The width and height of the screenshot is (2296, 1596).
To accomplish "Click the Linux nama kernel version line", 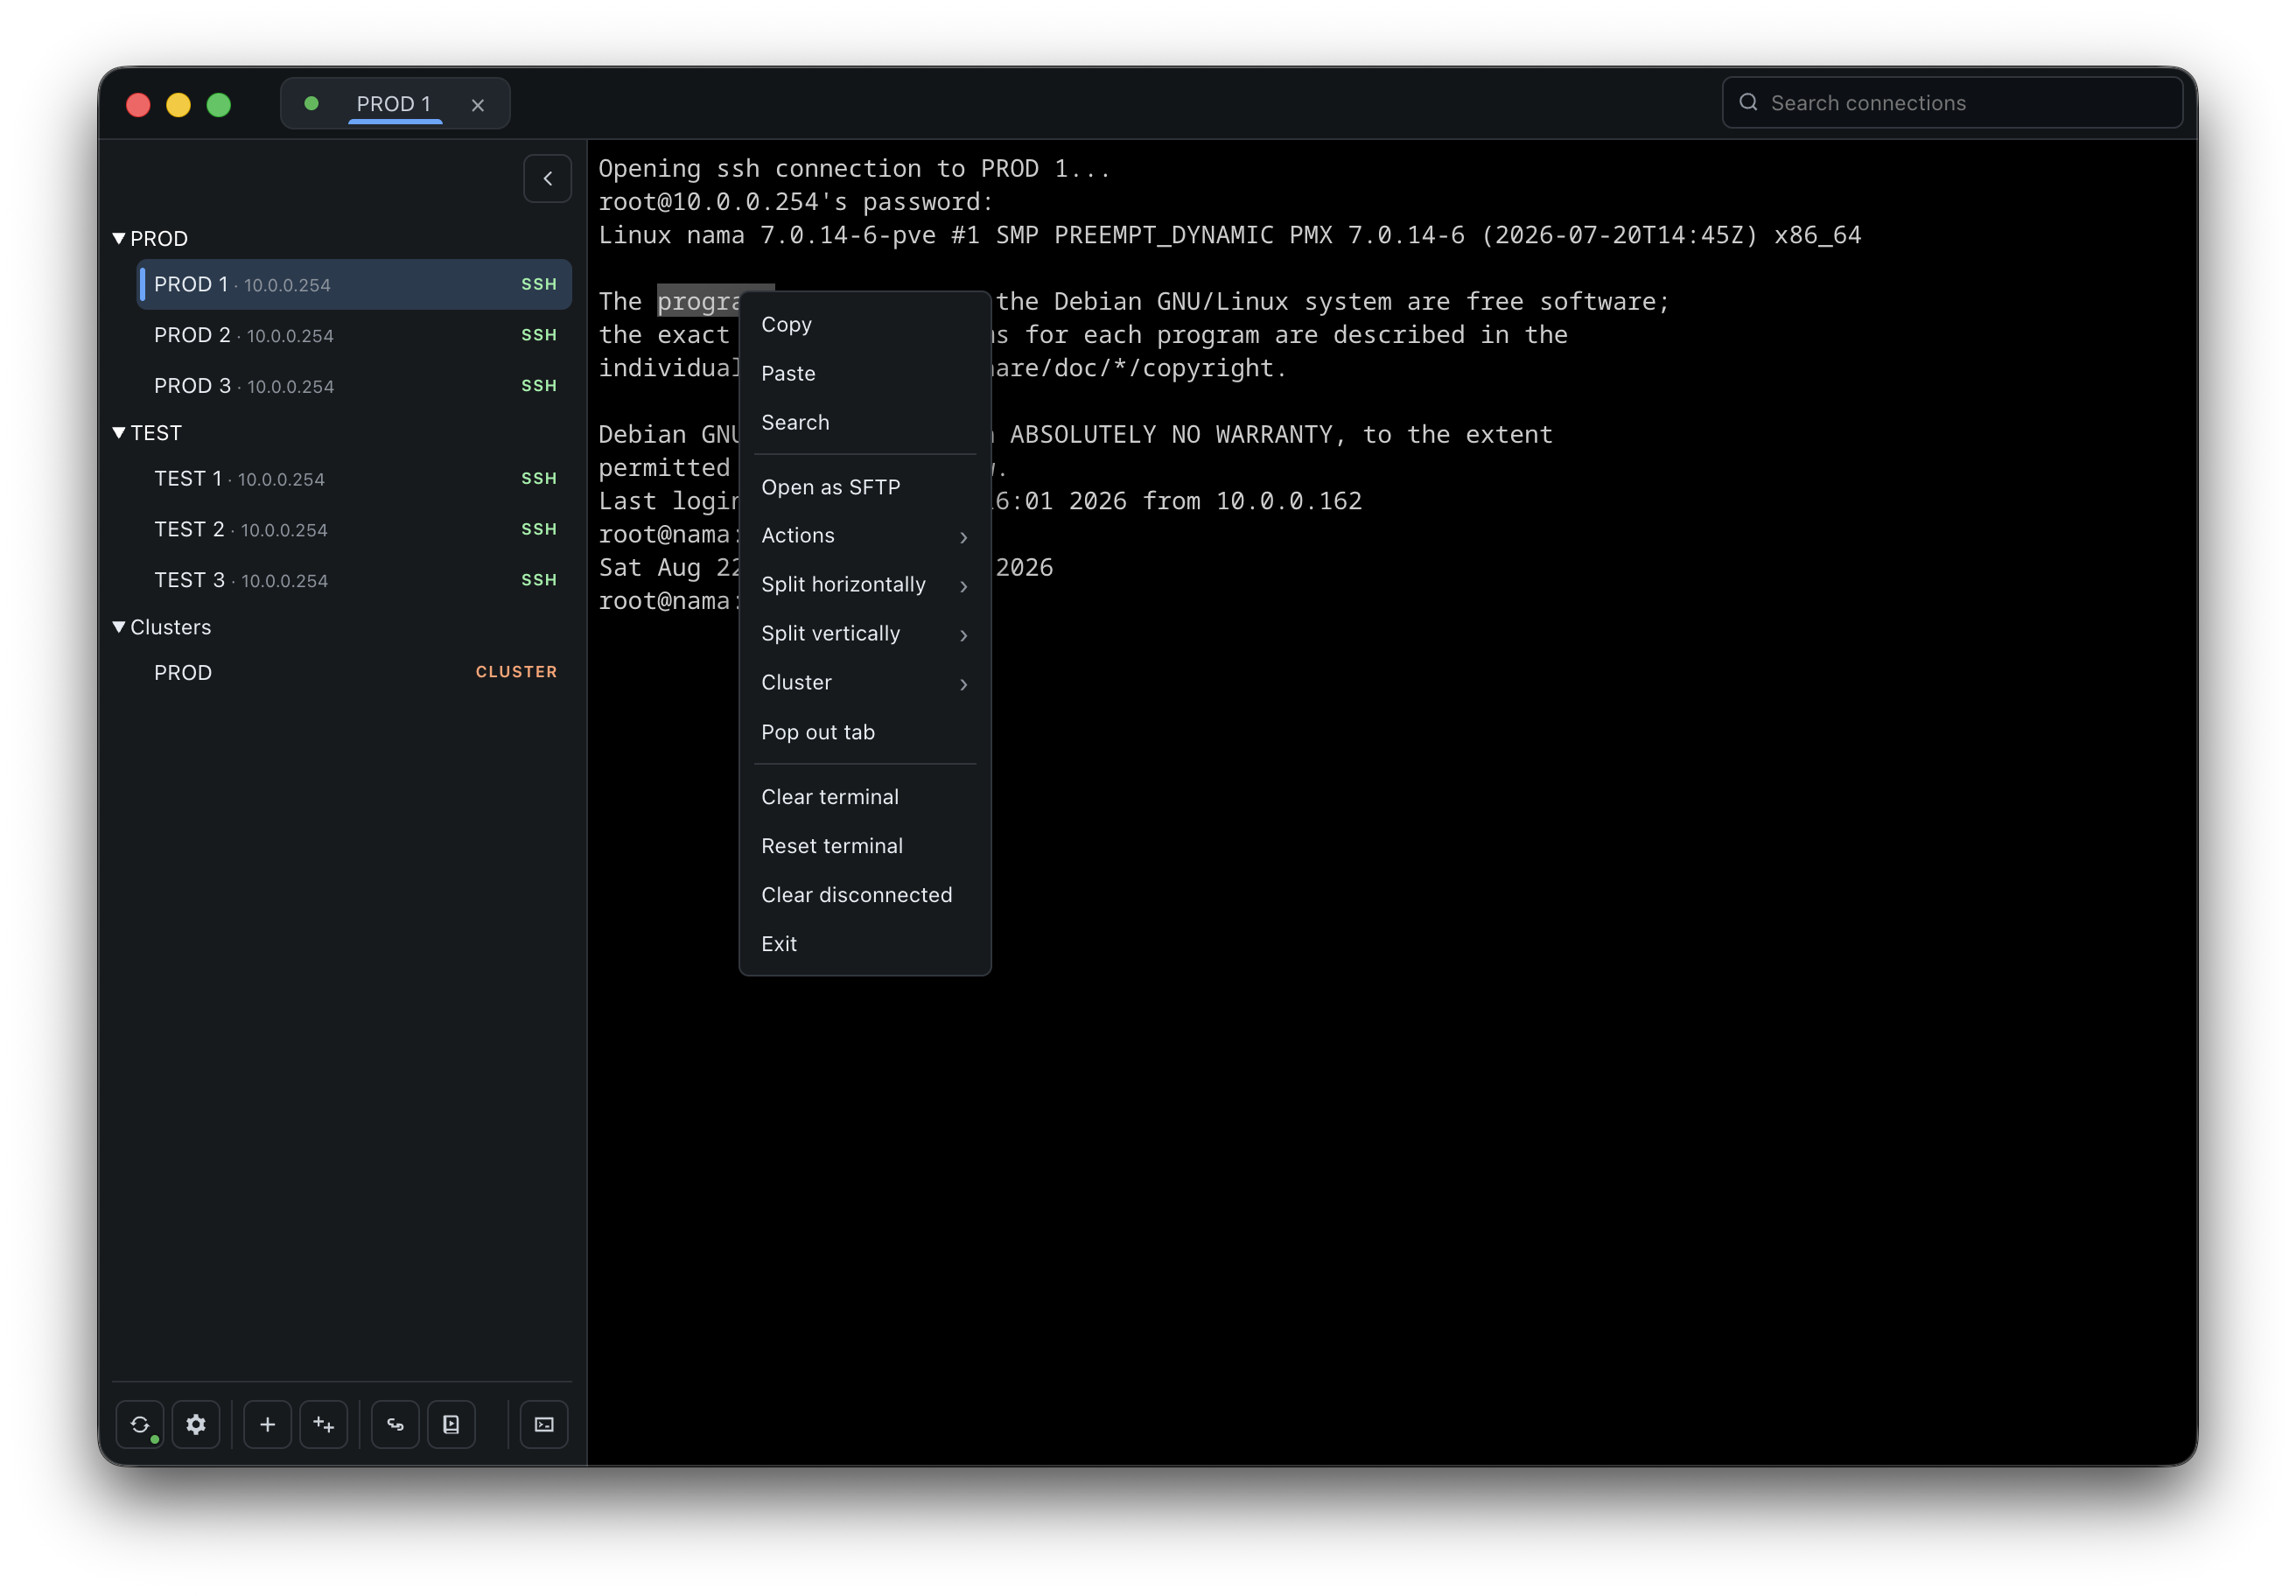I will pyautogui.click(x=1230, y=235).
